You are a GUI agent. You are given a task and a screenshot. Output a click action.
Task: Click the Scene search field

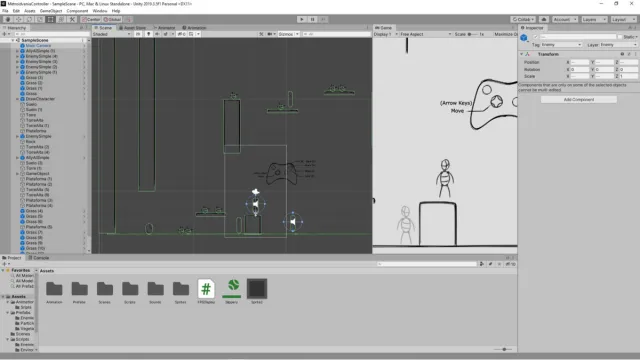(x=336, y=34)
